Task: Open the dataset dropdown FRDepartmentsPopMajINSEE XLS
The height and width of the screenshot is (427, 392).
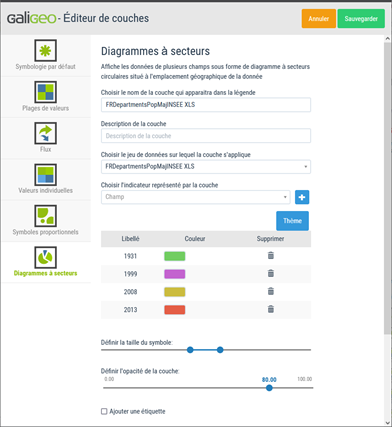Action: (206, 167)
